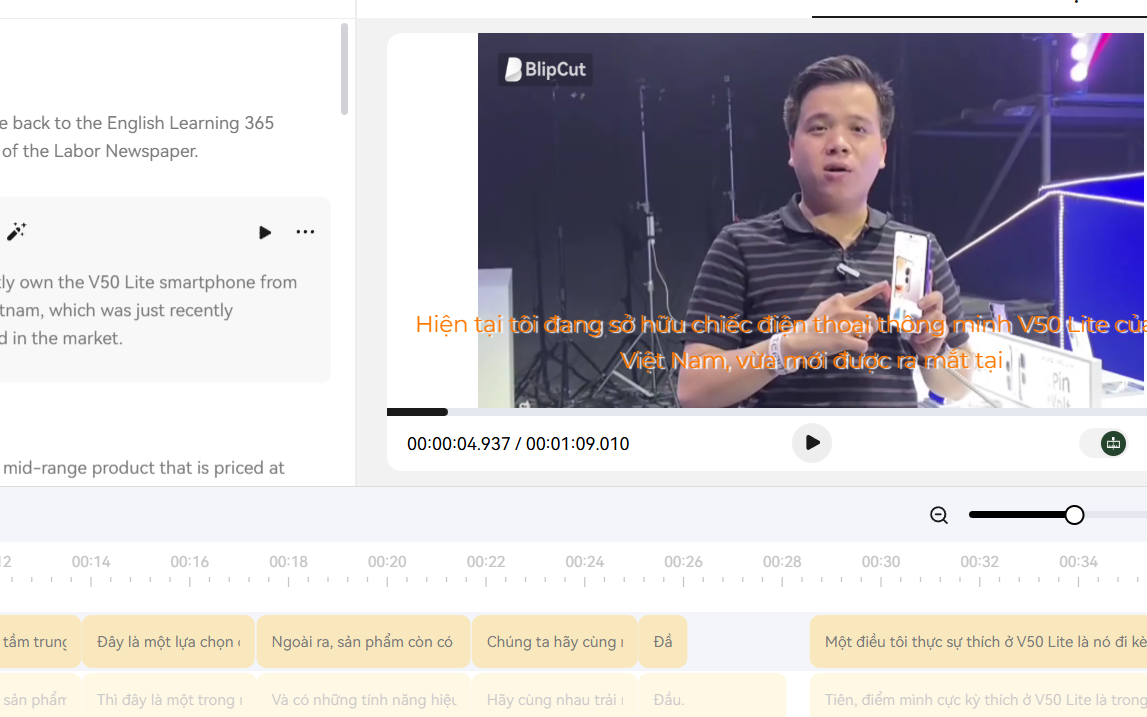Viewport: 1147px width, 717px height.
Task: Select the 'Chúng ta hãy cùng' clip
Action: click(x=554, y=642)
